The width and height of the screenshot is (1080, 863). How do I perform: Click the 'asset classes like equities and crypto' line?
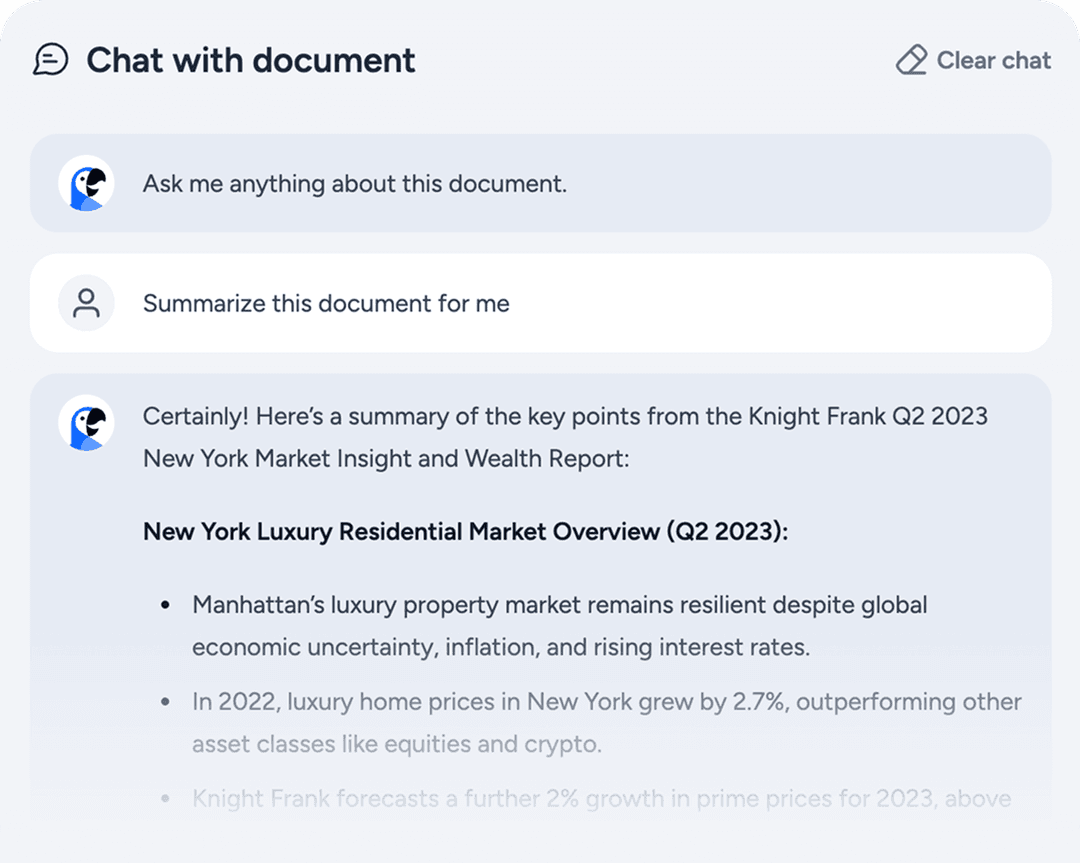(397, 744)
